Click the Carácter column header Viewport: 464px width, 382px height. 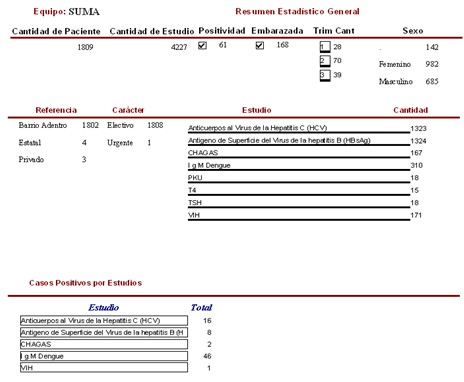[x=128, y=110]
